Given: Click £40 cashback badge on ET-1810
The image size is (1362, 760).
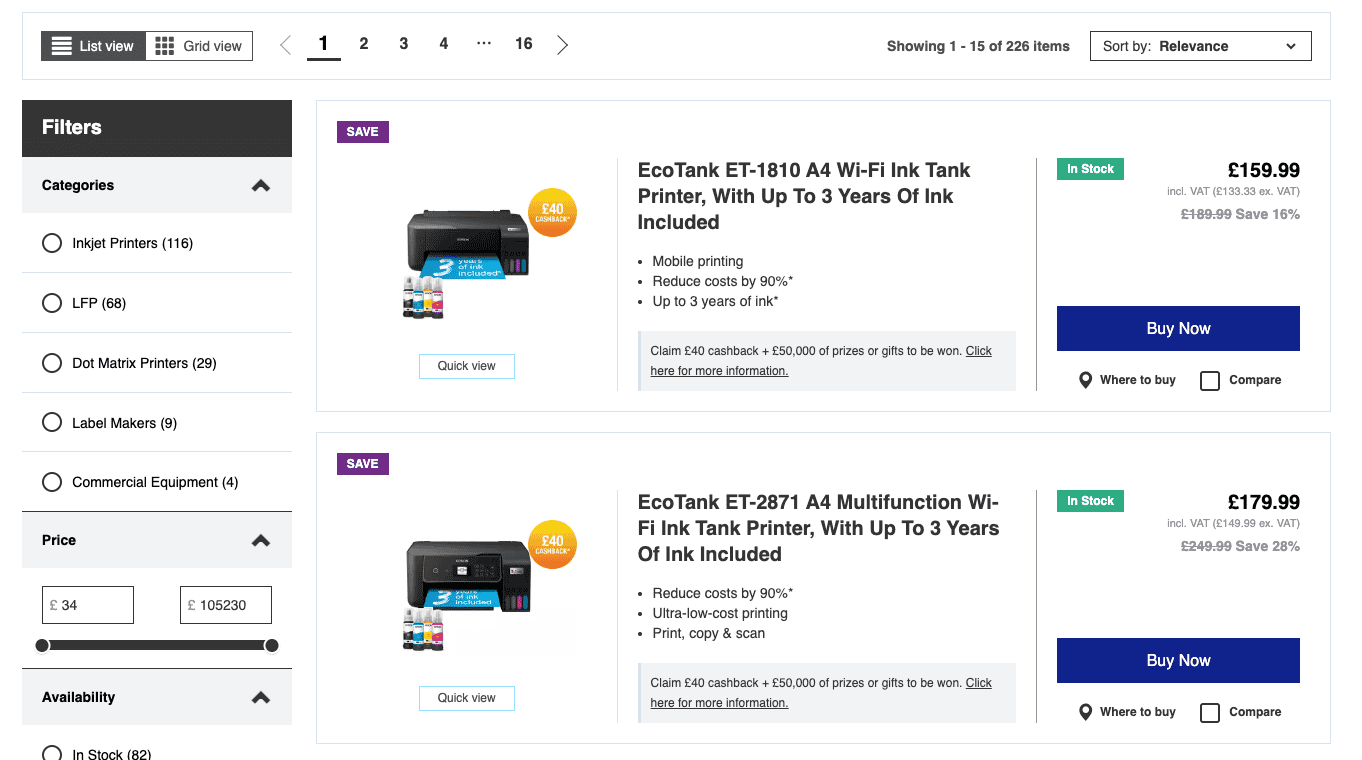Looking at the screenshot, I should 552,213.
